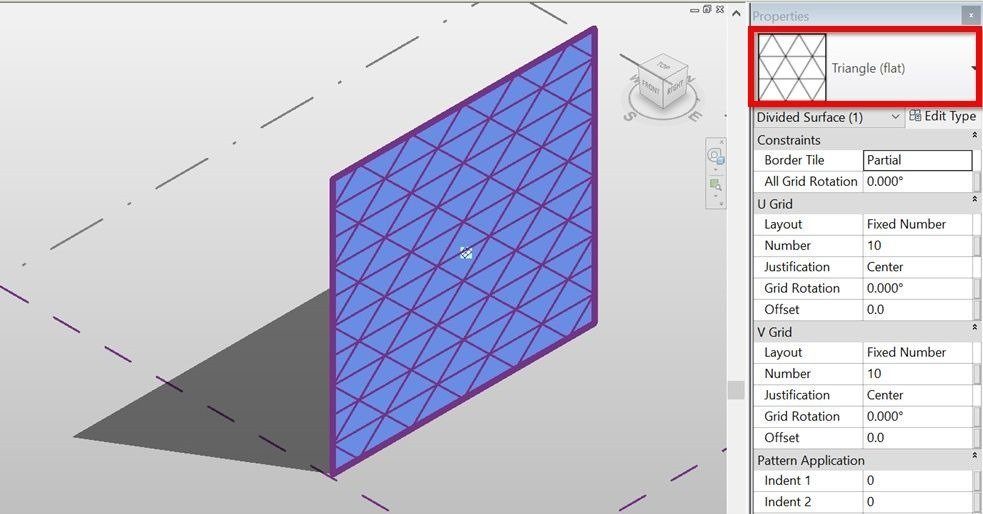
Task: Click the U Grid Offset value field
Action: click(918, 309)
